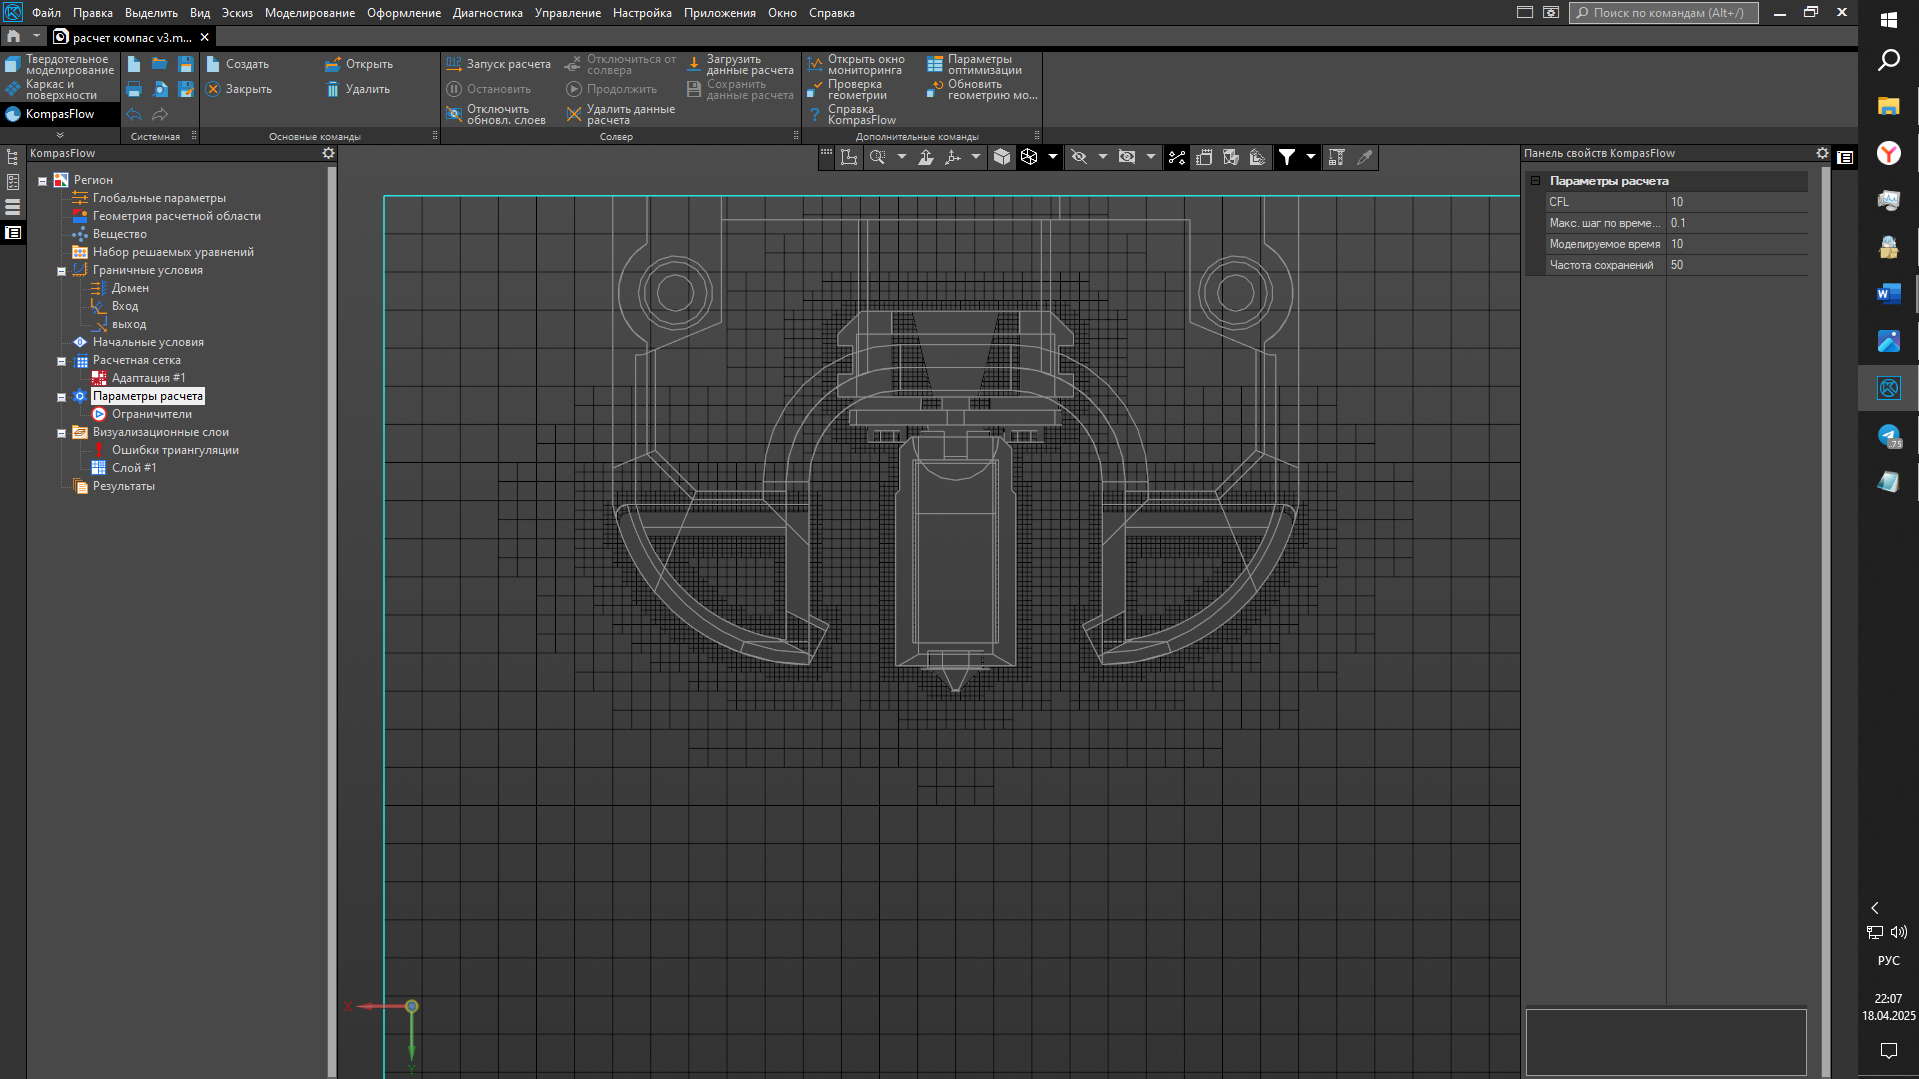
Task: Click the Проверка геометрии icon
Action: [x=815, y=90]
